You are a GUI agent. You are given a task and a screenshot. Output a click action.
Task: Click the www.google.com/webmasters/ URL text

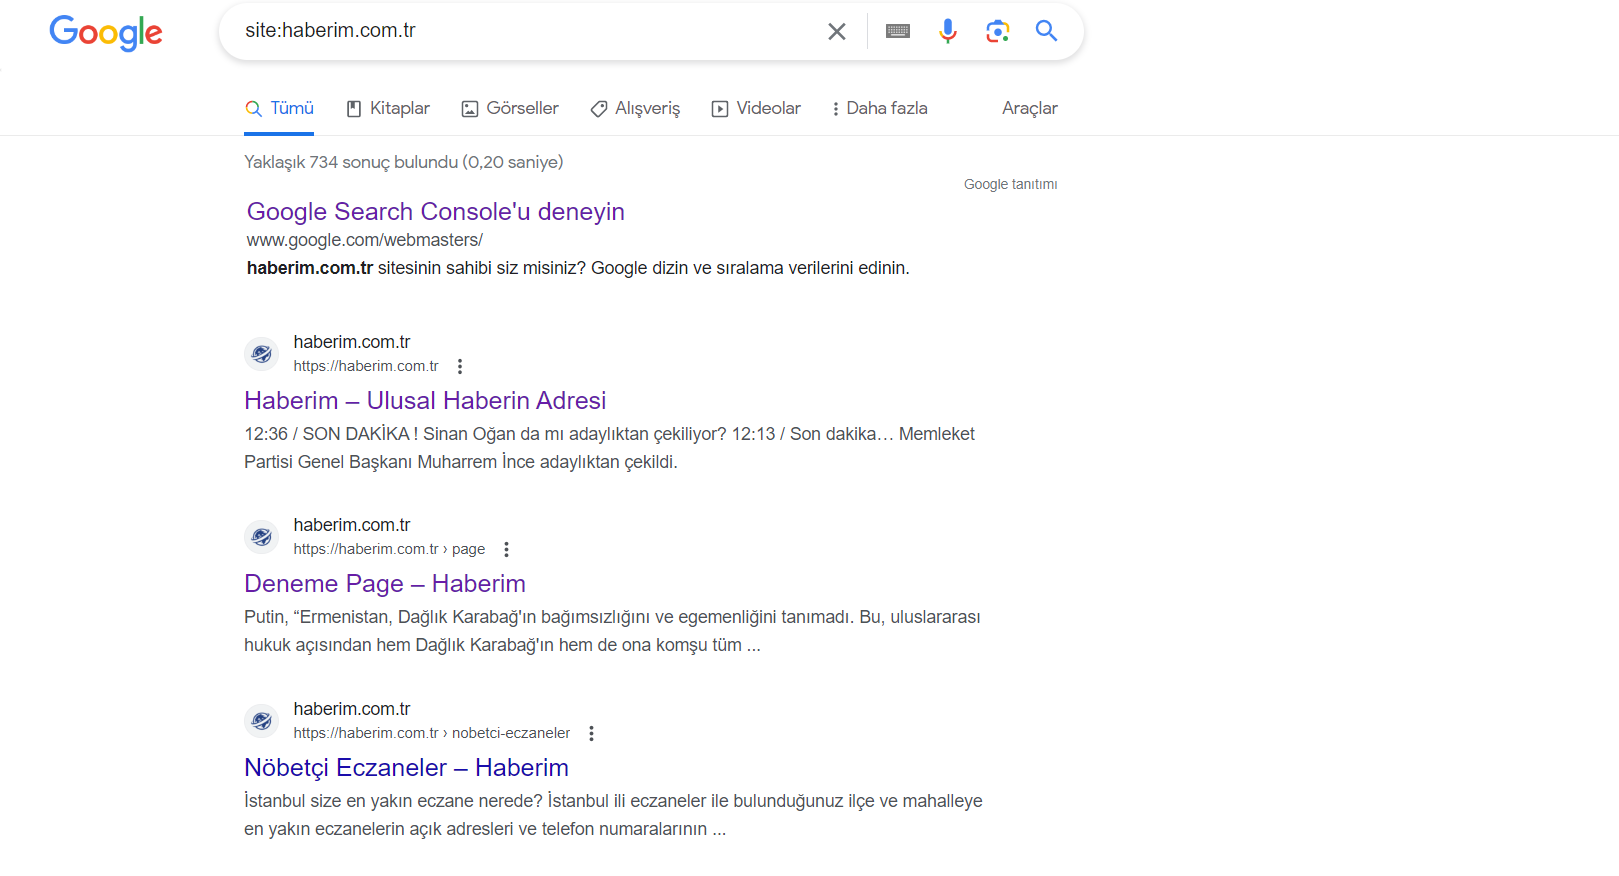coord(365,240)
